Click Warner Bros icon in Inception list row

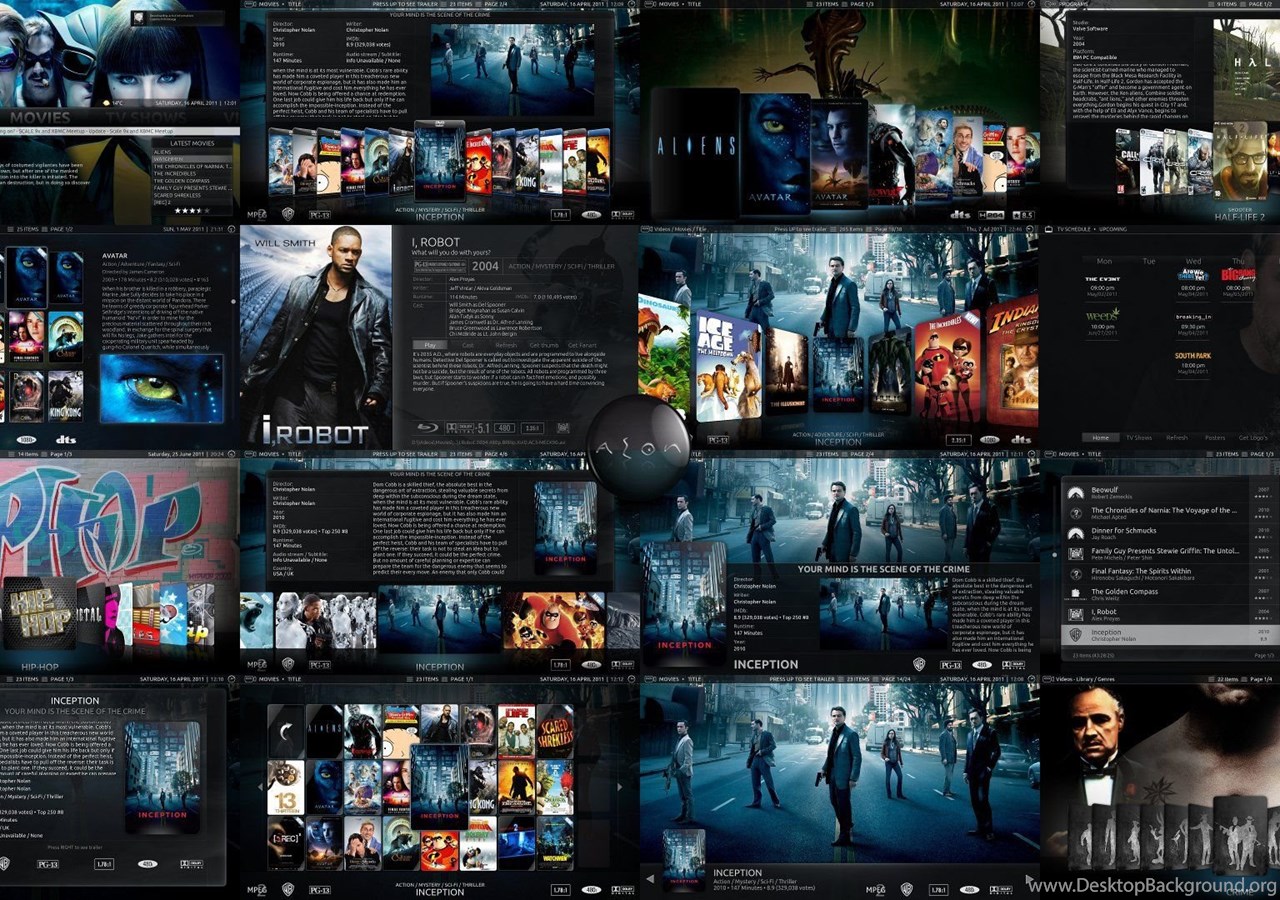click(x=1075, y=635)
